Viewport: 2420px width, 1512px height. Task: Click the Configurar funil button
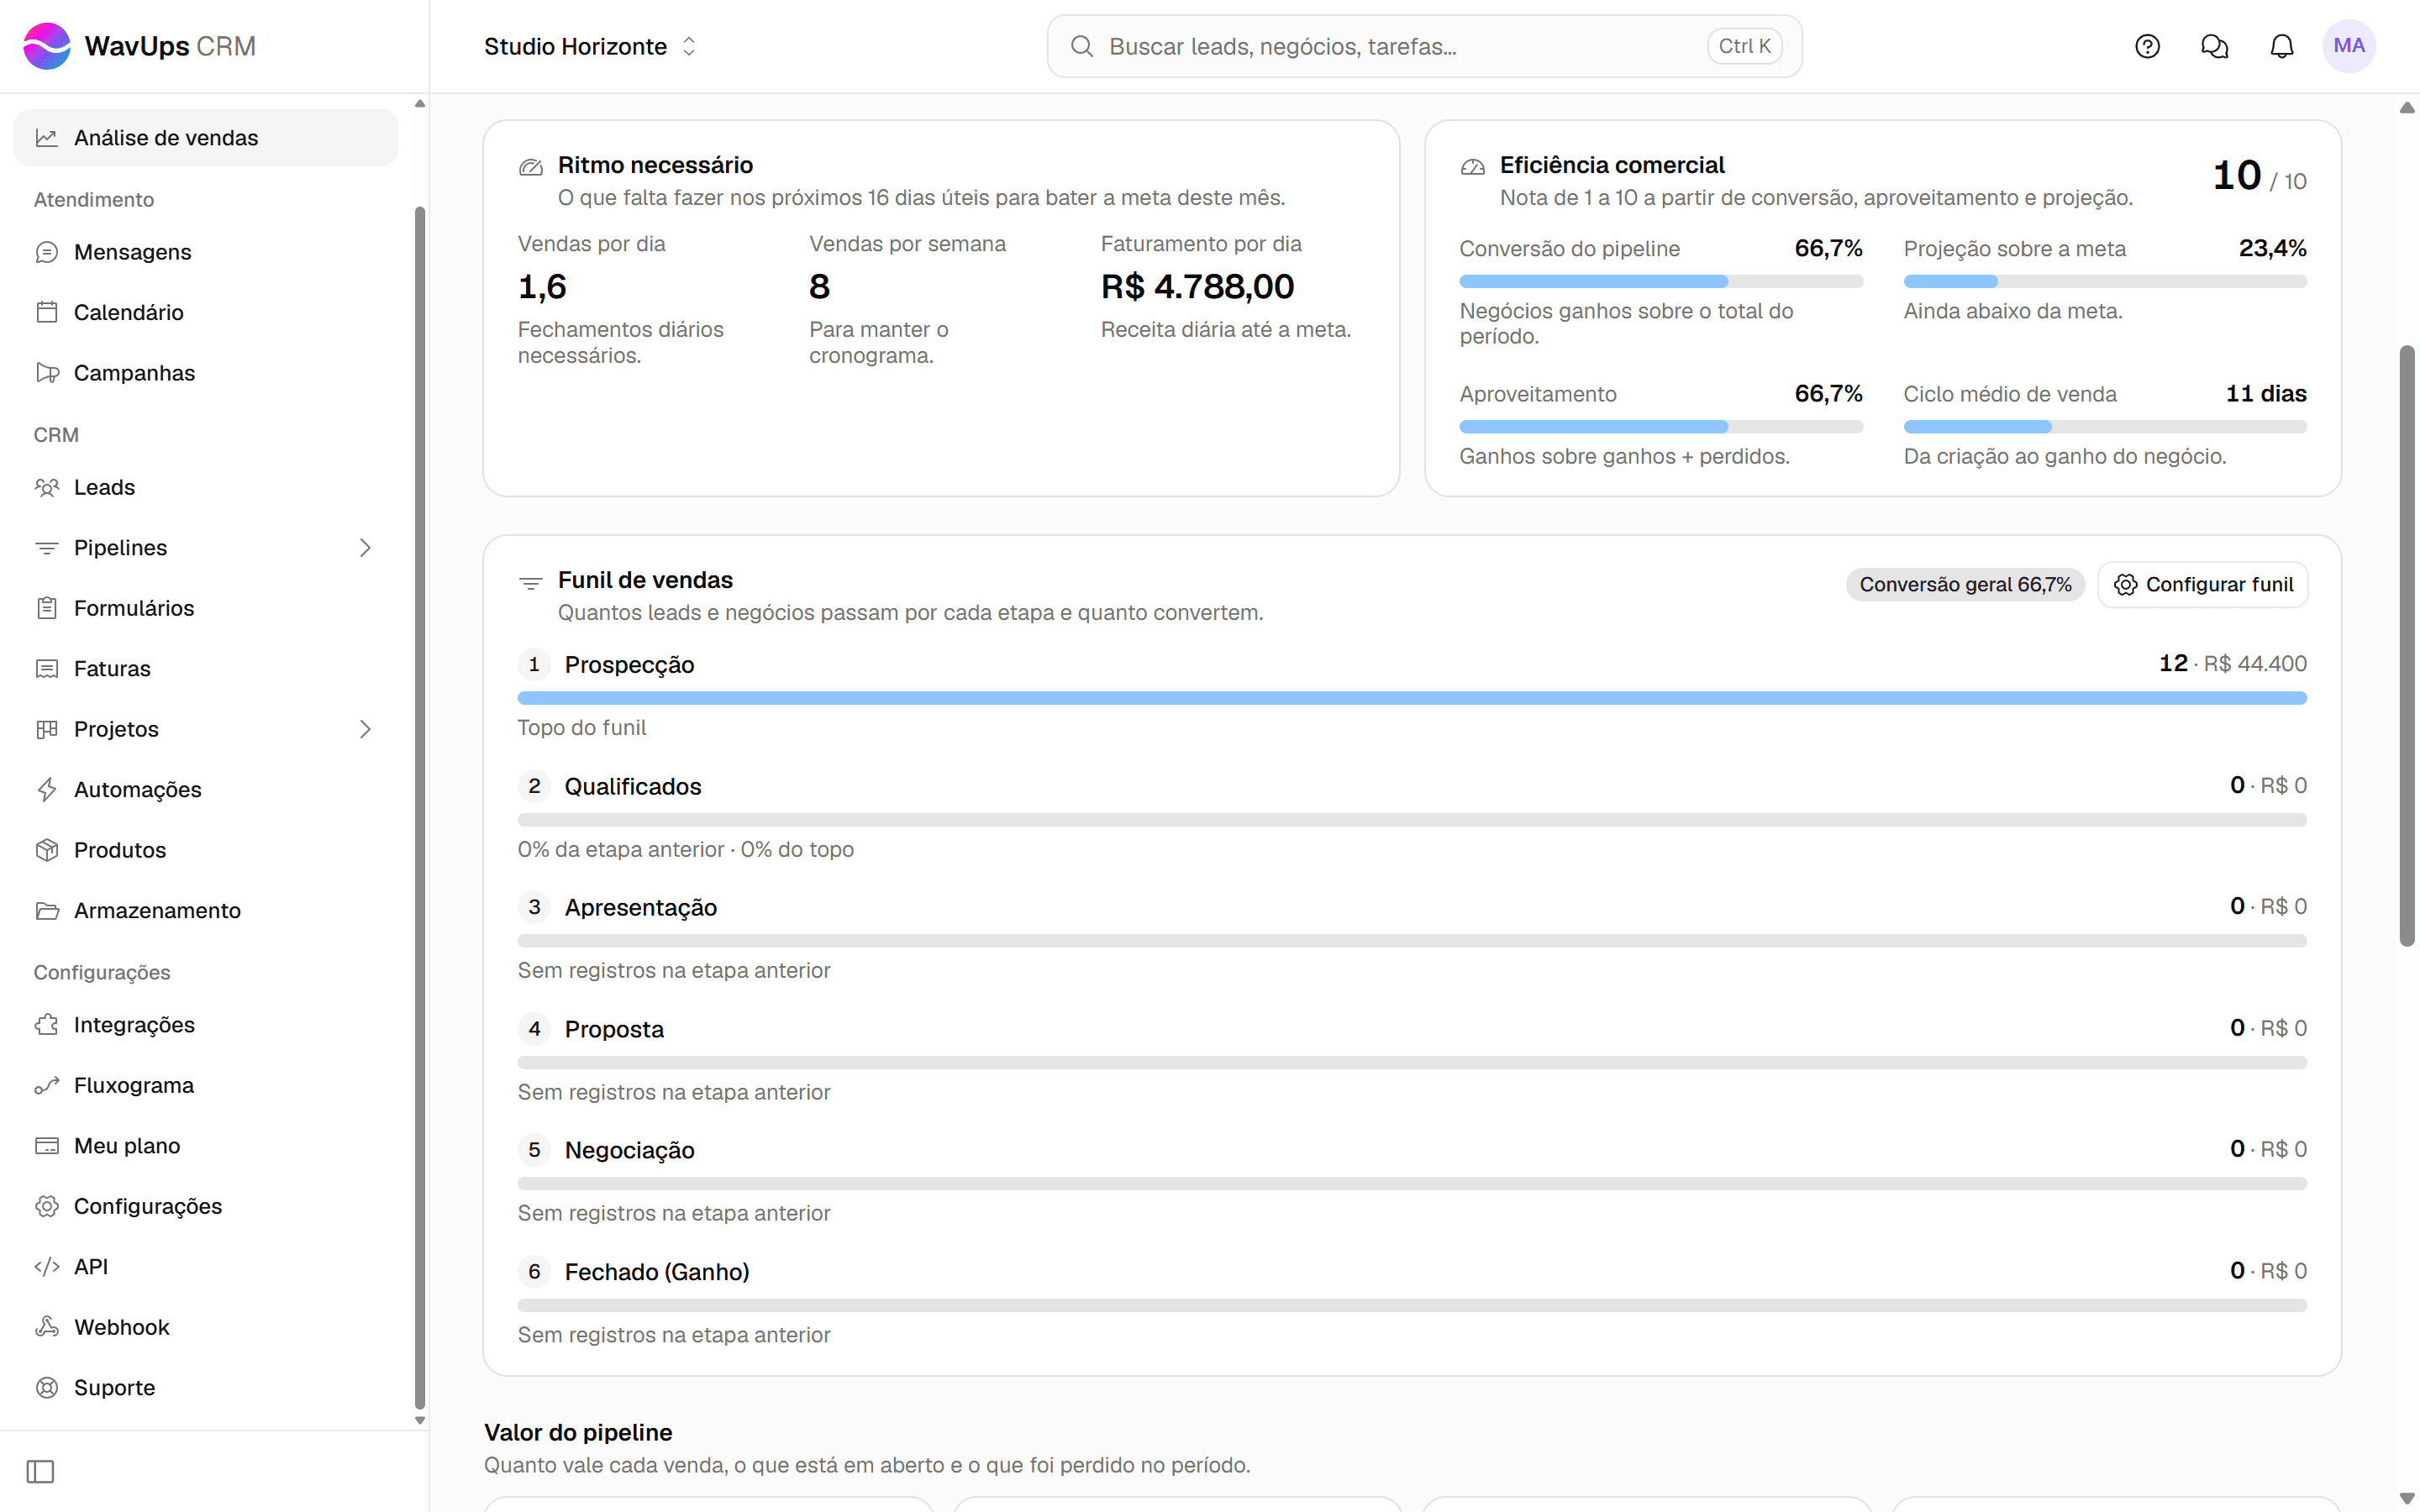coord(2203,584)
